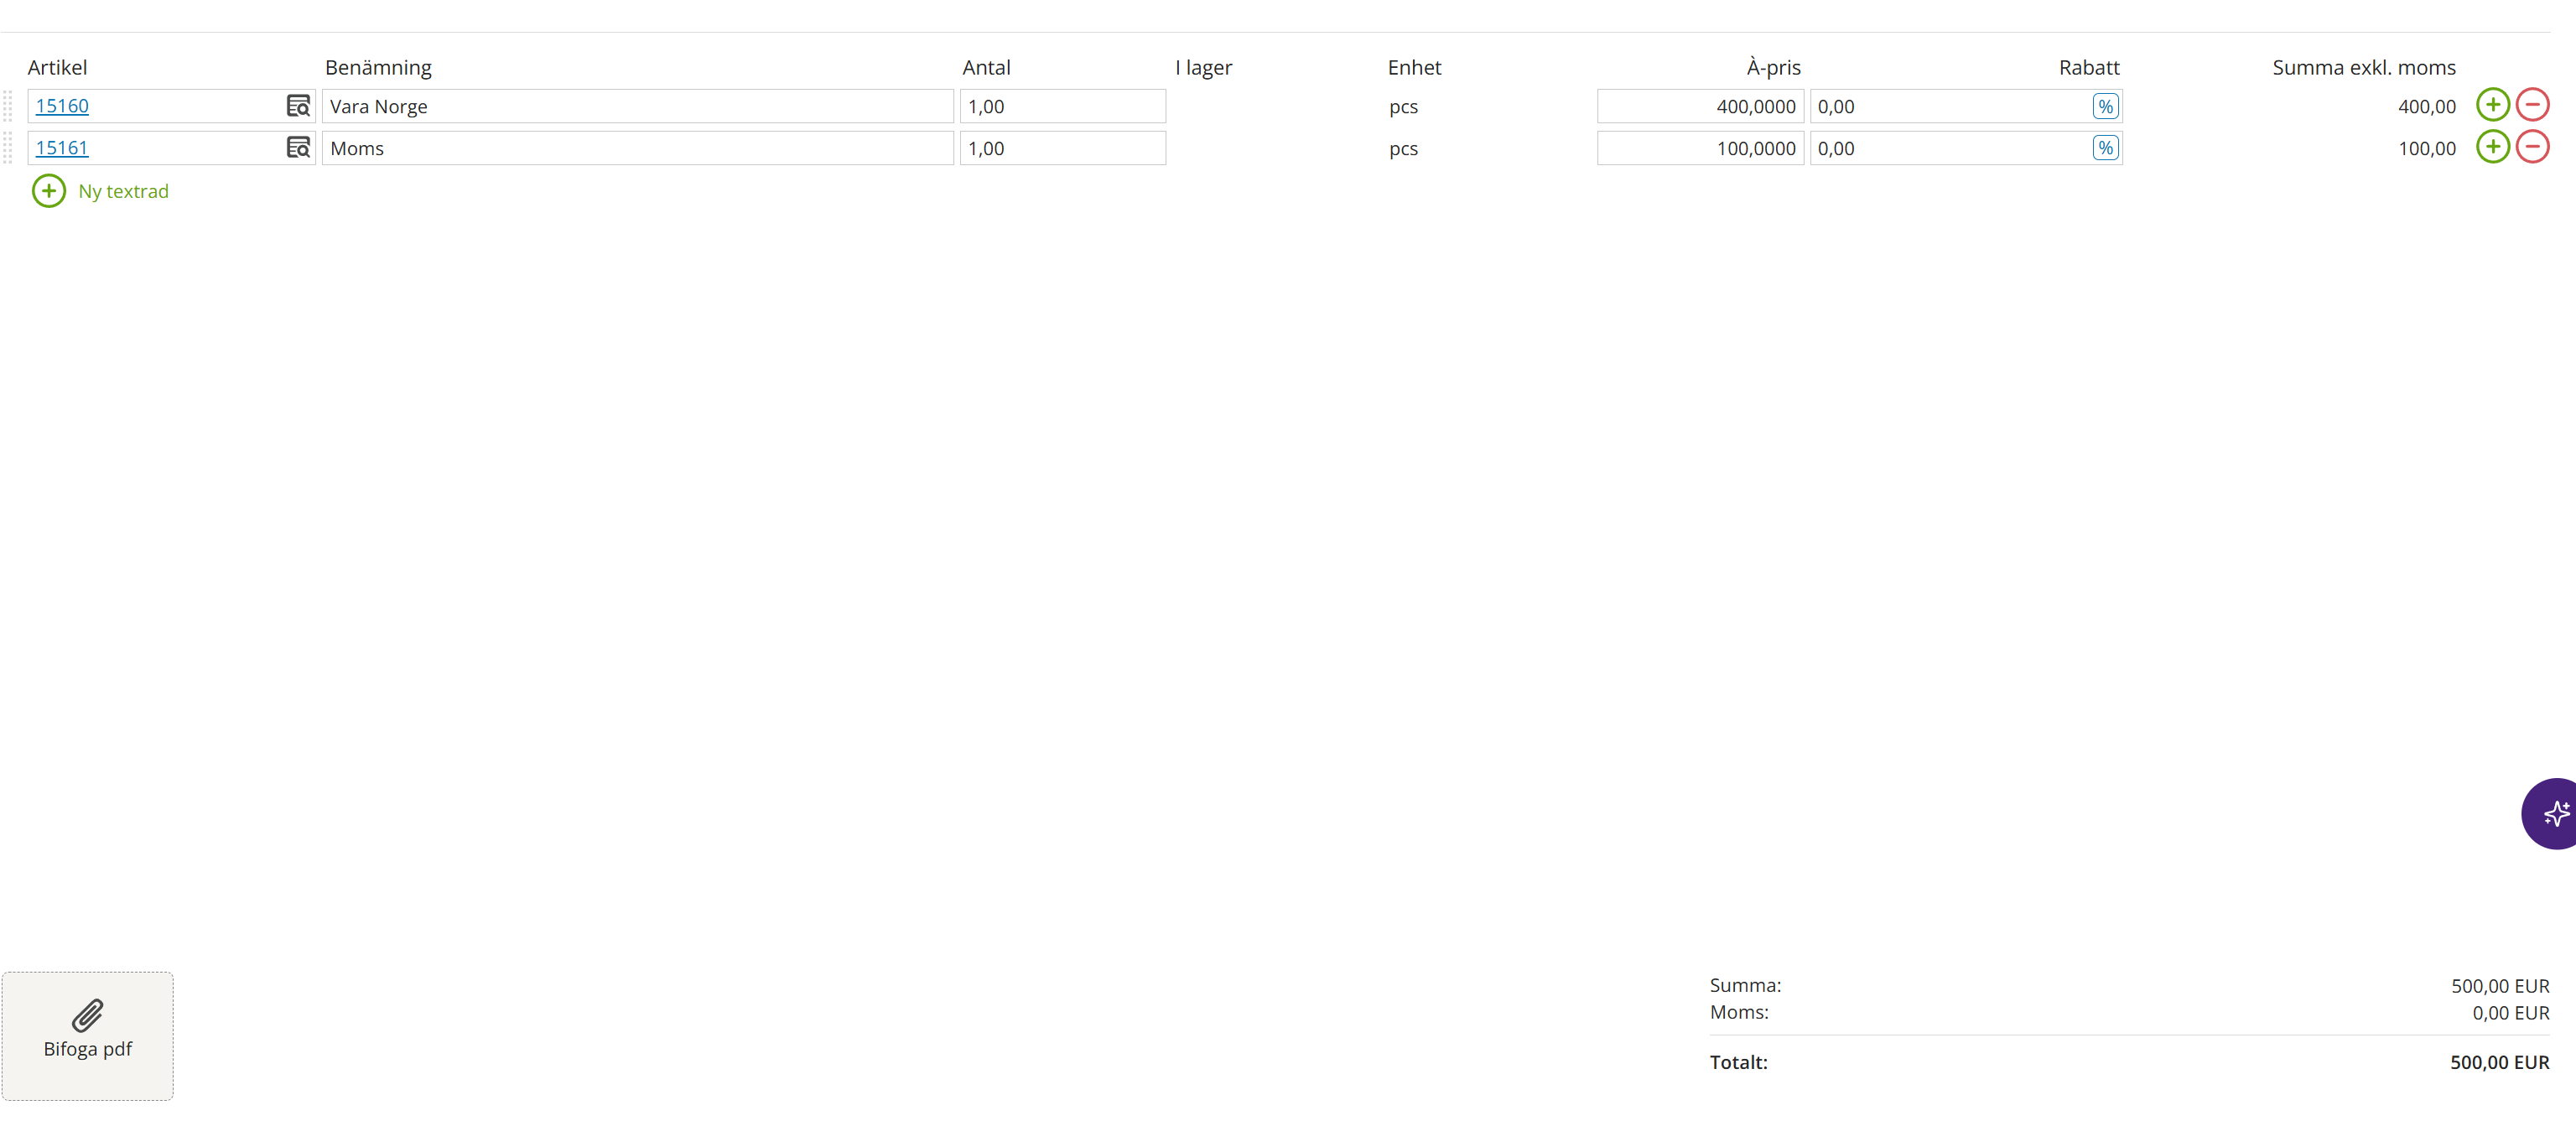Edit the 100,0000 unit price field
2576x1126 pixels.
point(1700,148)
